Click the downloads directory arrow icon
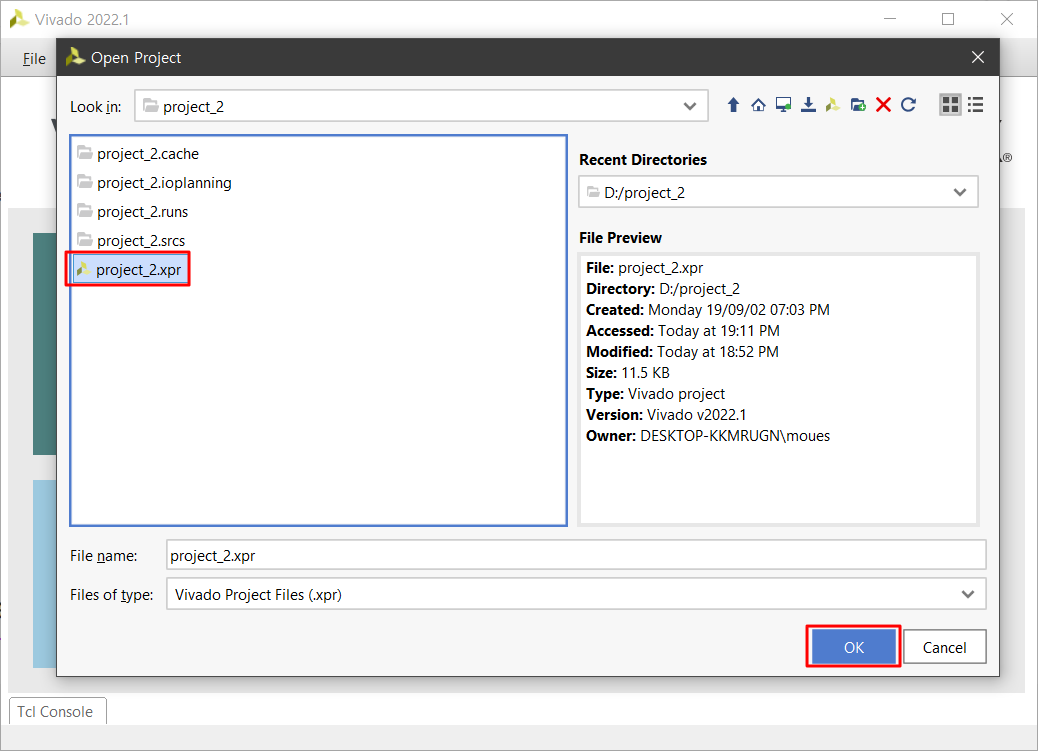 click(x=808, y=105)
